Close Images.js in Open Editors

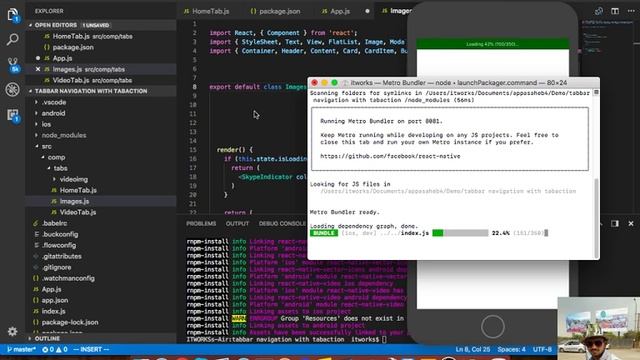38,69
